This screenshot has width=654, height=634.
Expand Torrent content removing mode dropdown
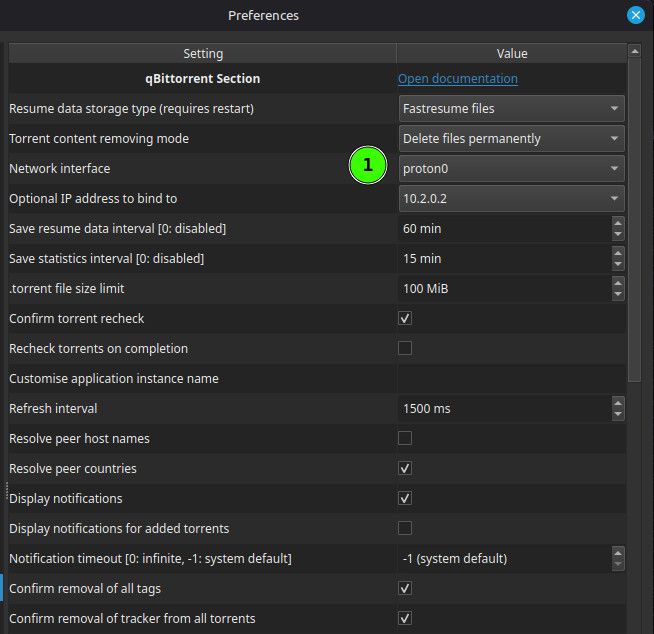tap(511, 138)
